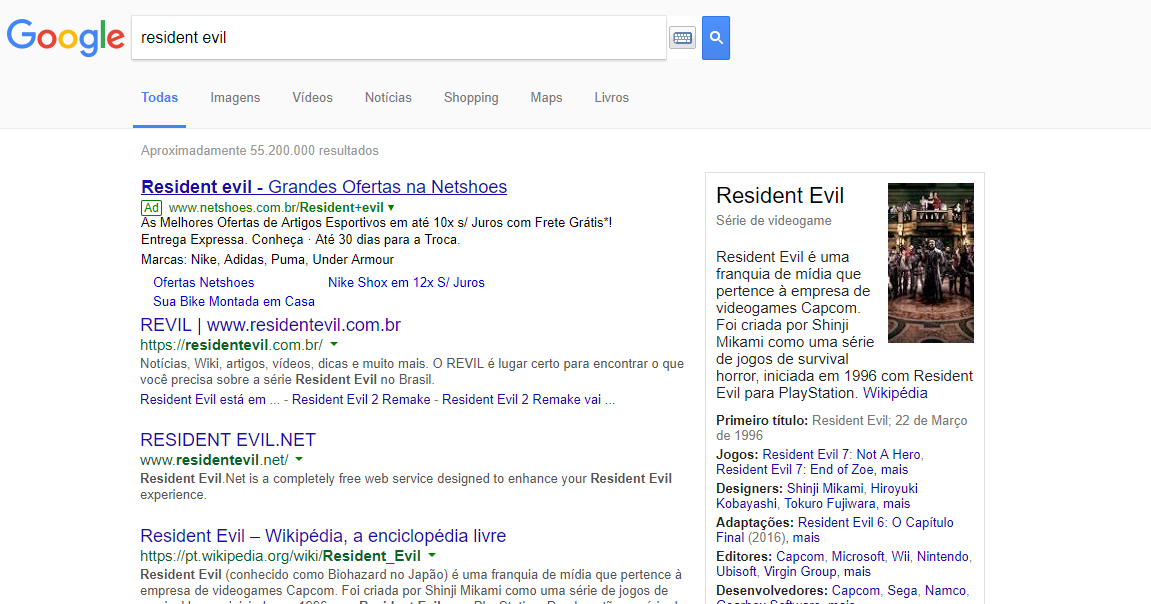The width and height of the screenshot is (1151, 604).
Task: Switch to the Imagens tab
Action: click(235, 98)
